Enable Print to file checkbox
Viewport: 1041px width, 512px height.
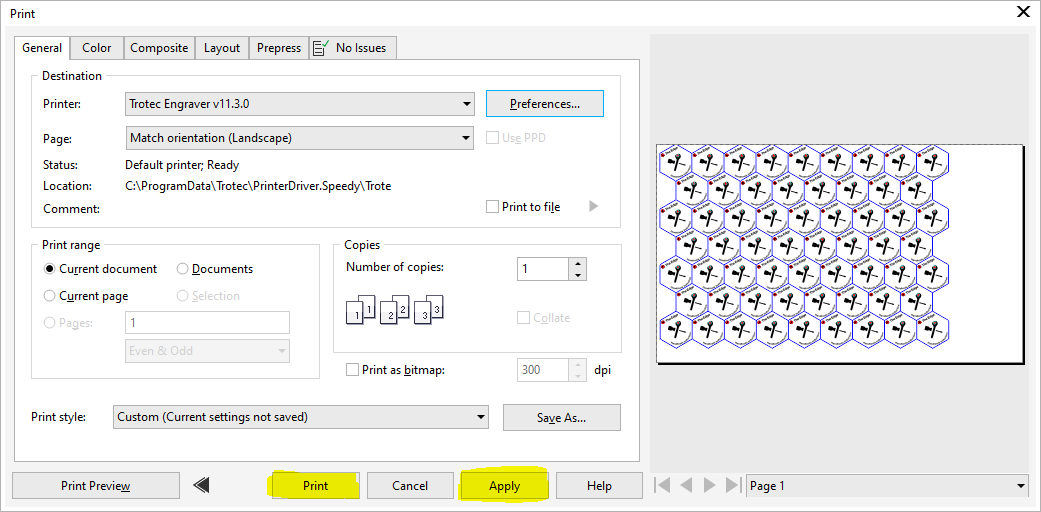492,207
